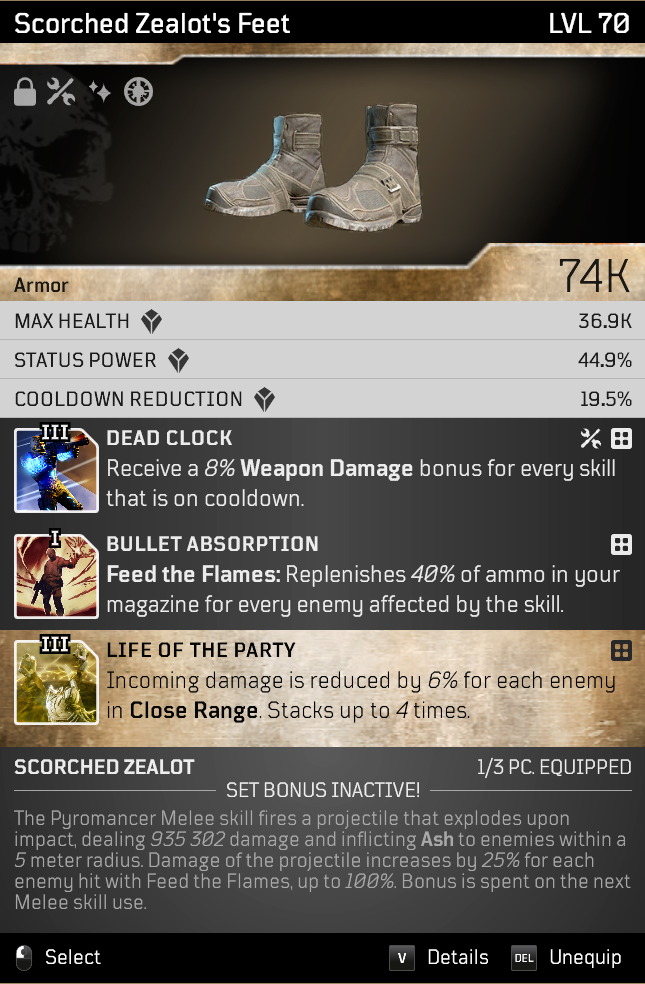Click the grid icon on Life of the Party
645x984 pixels.
coord(621,651)
